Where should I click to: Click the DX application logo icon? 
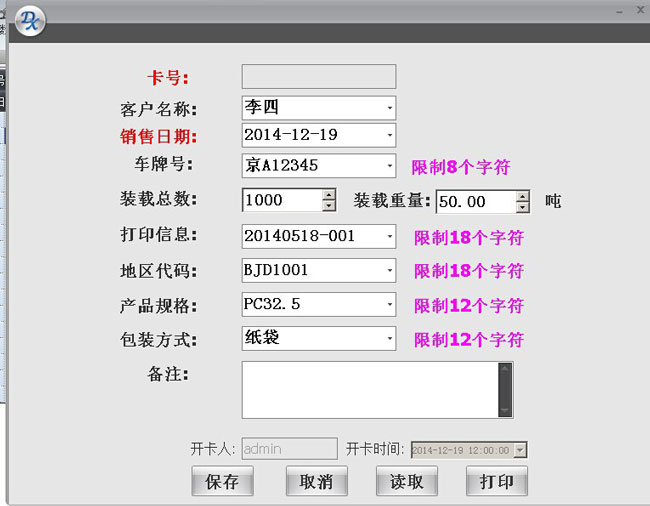pos(30,19)
